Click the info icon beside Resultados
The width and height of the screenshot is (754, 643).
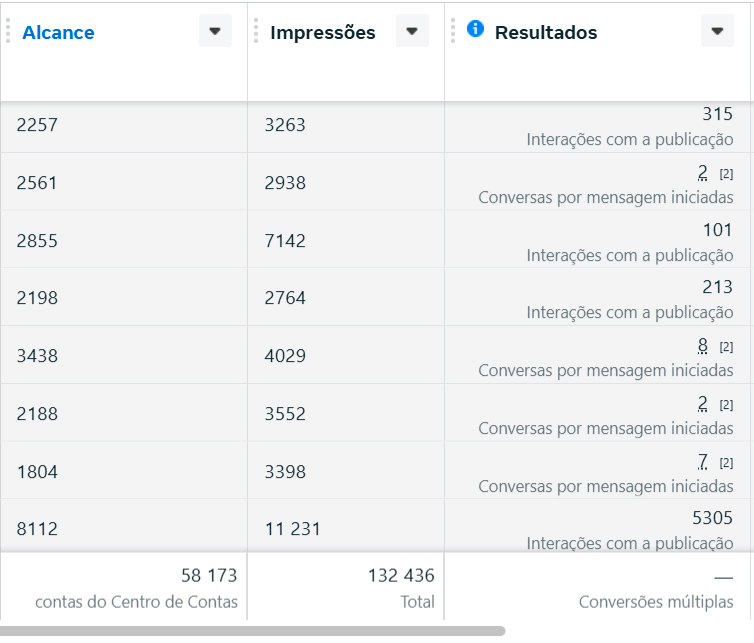(x=475, y=29)
